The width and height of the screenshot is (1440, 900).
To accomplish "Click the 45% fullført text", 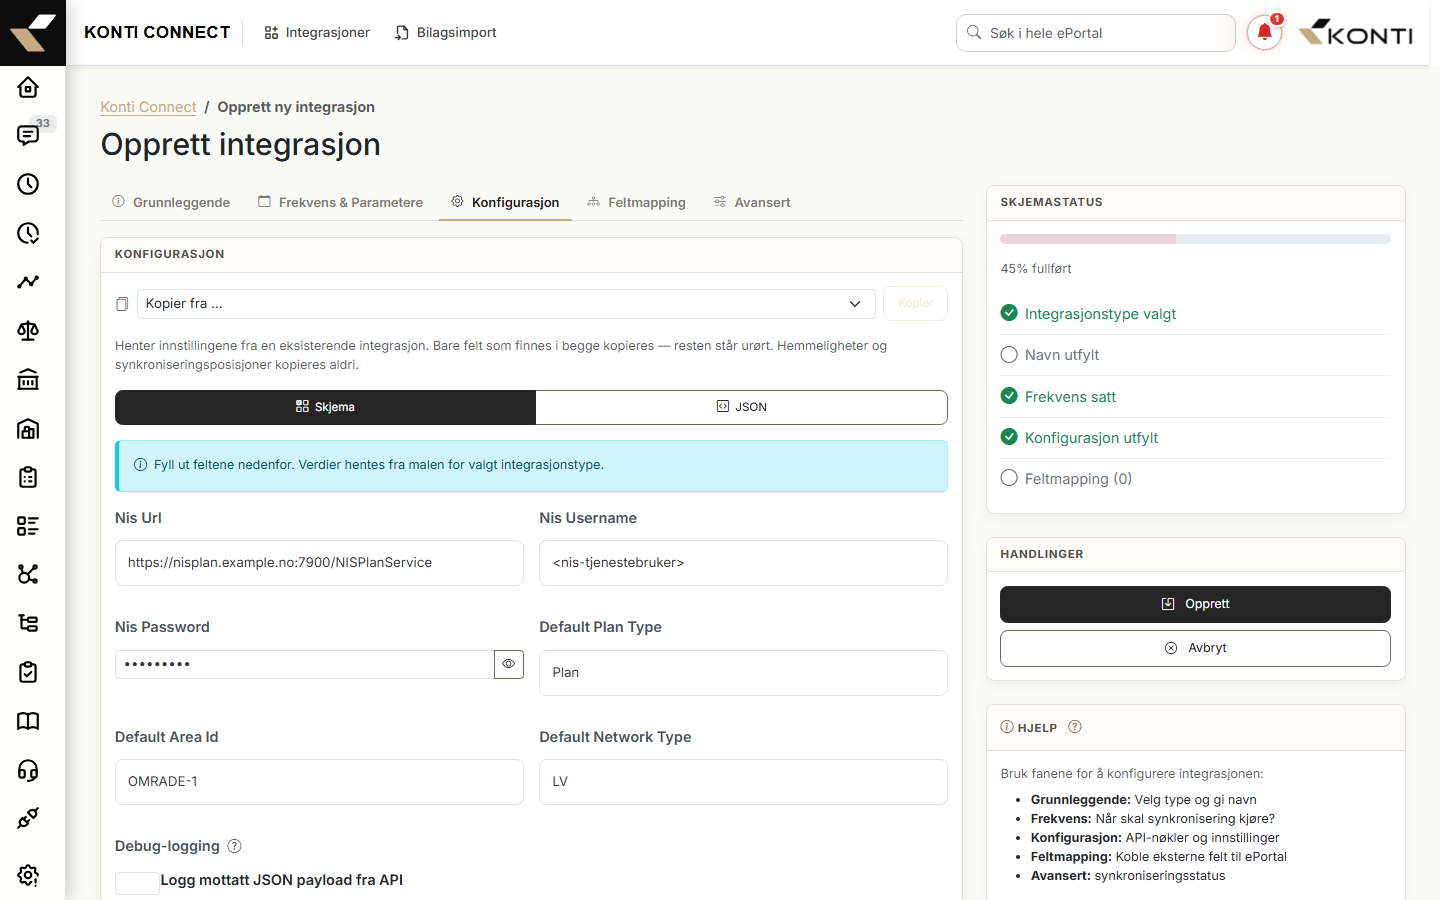I will [1036, 269].
